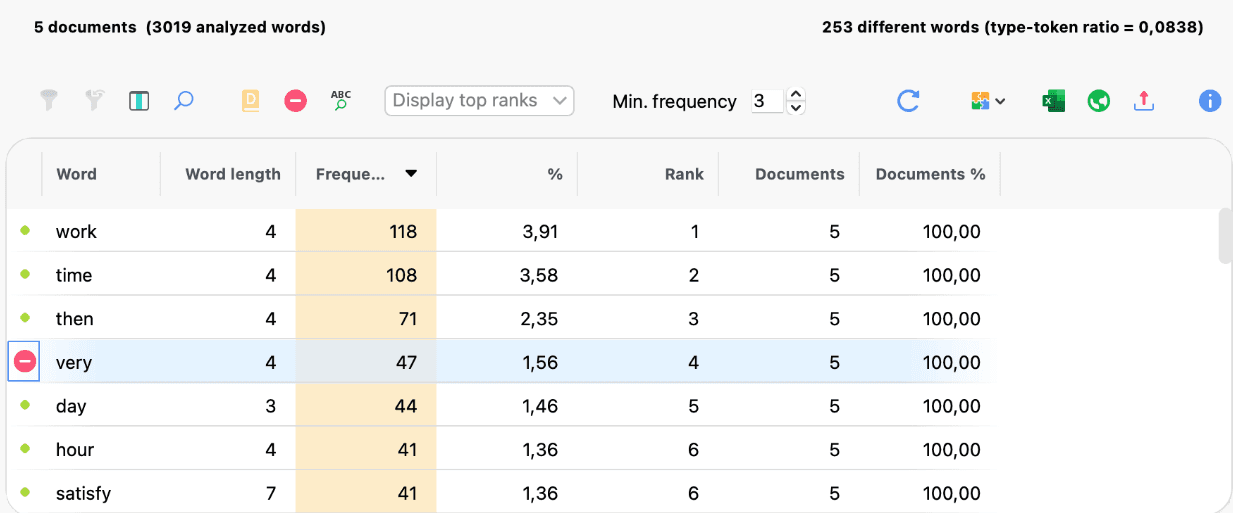Click the yellow dictionary icon
Image resolution: width=1233 pixels, height=513 pixels.
click(x=250, y=101)
